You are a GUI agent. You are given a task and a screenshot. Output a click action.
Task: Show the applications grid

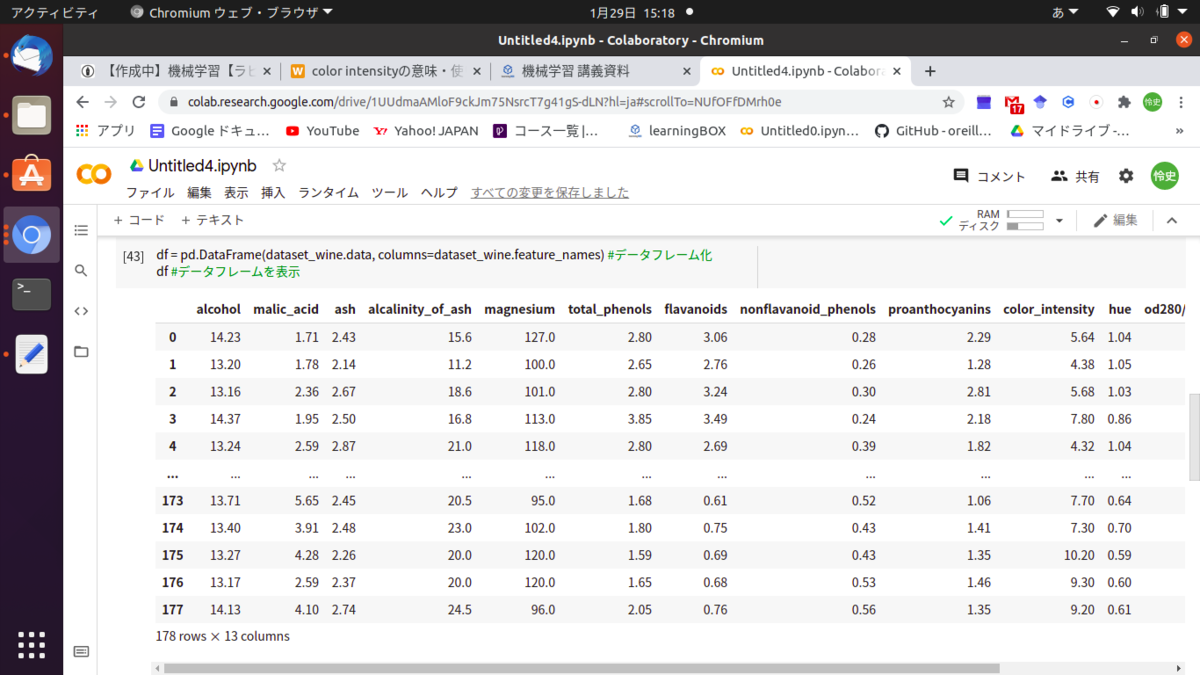coord(32,645)
